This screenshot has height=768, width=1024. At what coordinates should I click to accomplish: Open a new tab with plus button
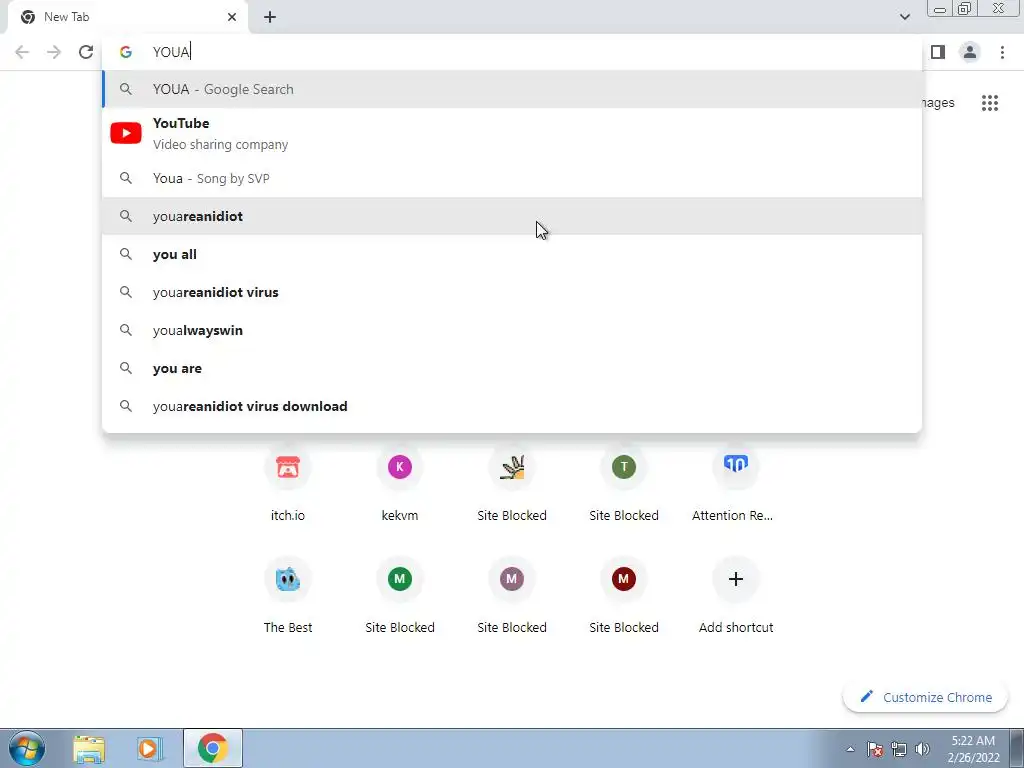tap(270, 17)
